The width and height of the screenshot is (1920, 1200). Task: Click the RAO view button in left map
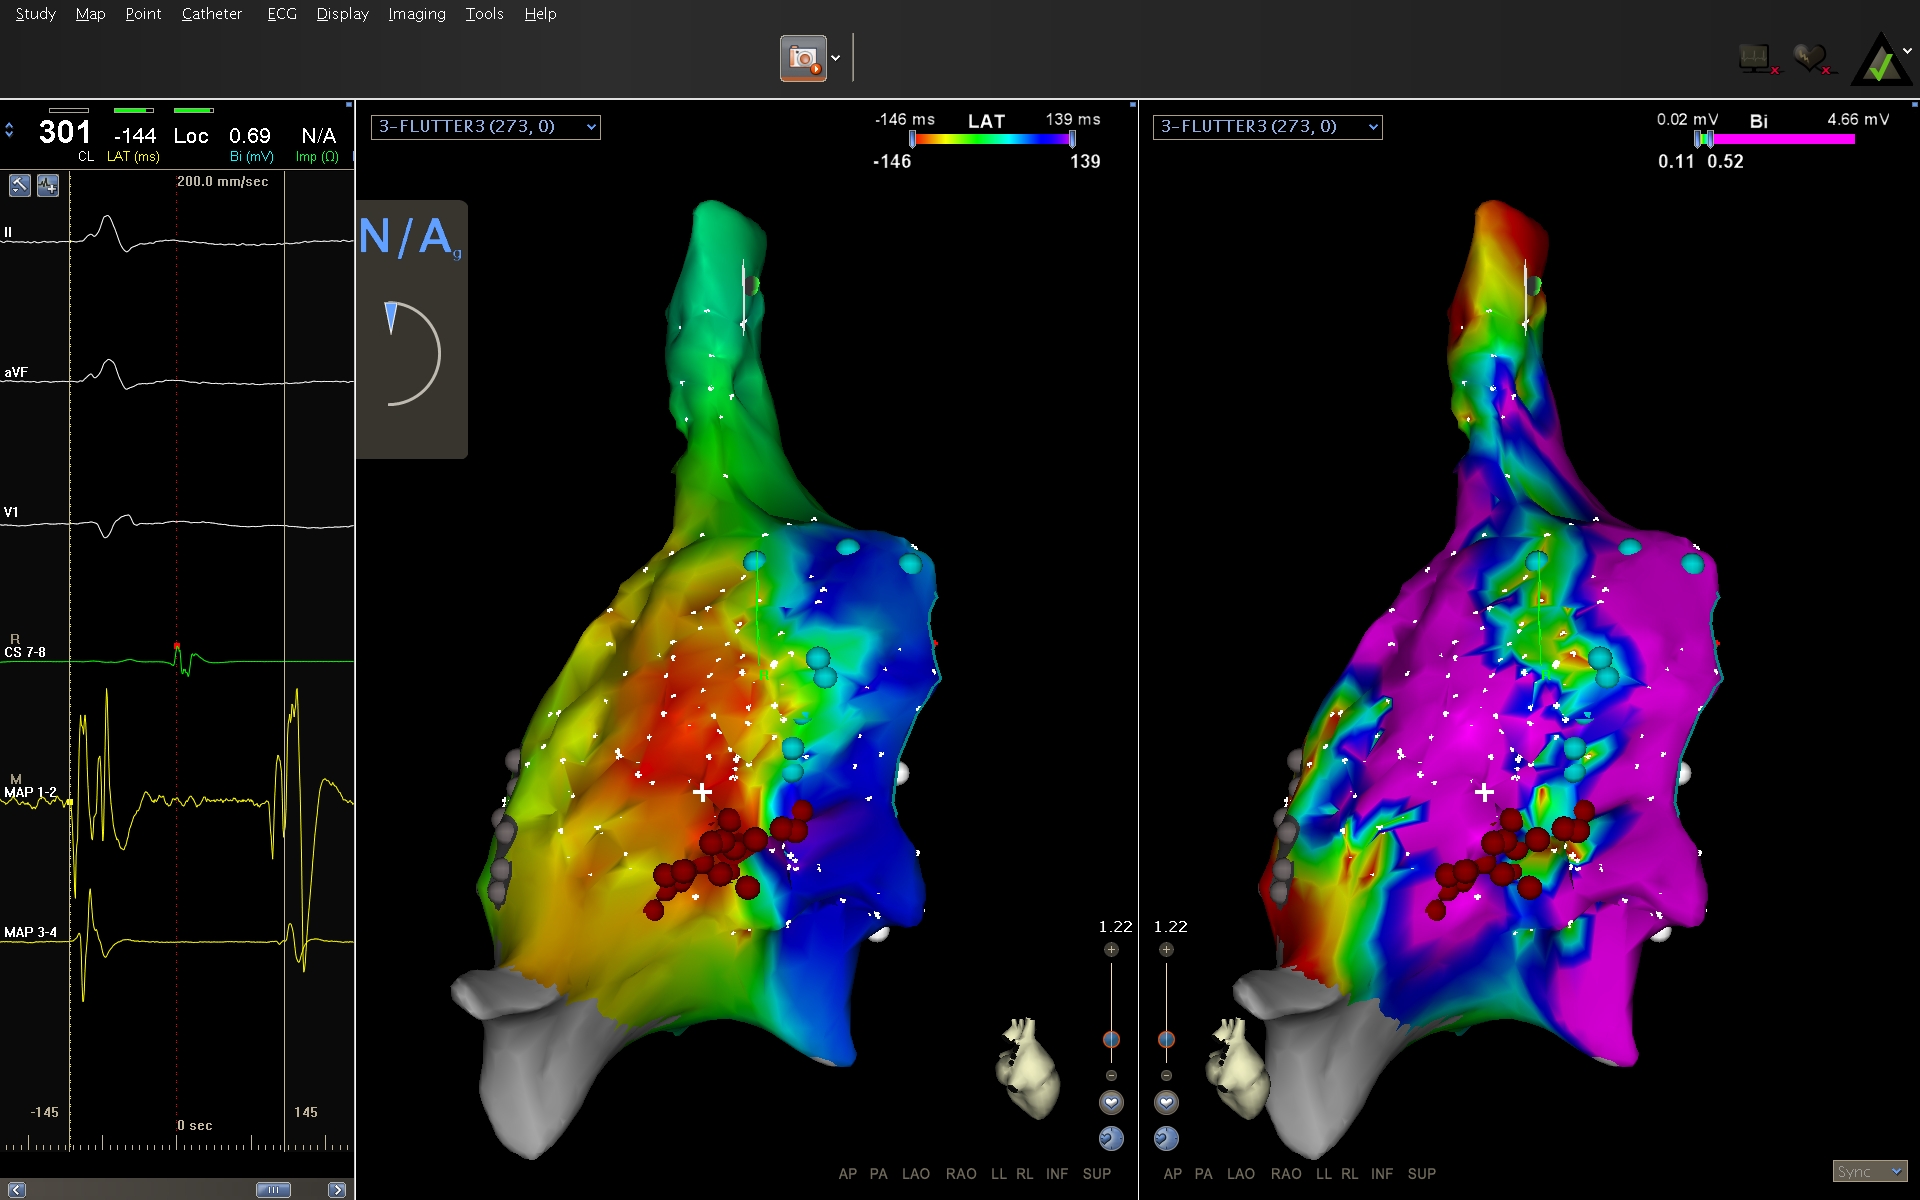(x=960, y=1174)
